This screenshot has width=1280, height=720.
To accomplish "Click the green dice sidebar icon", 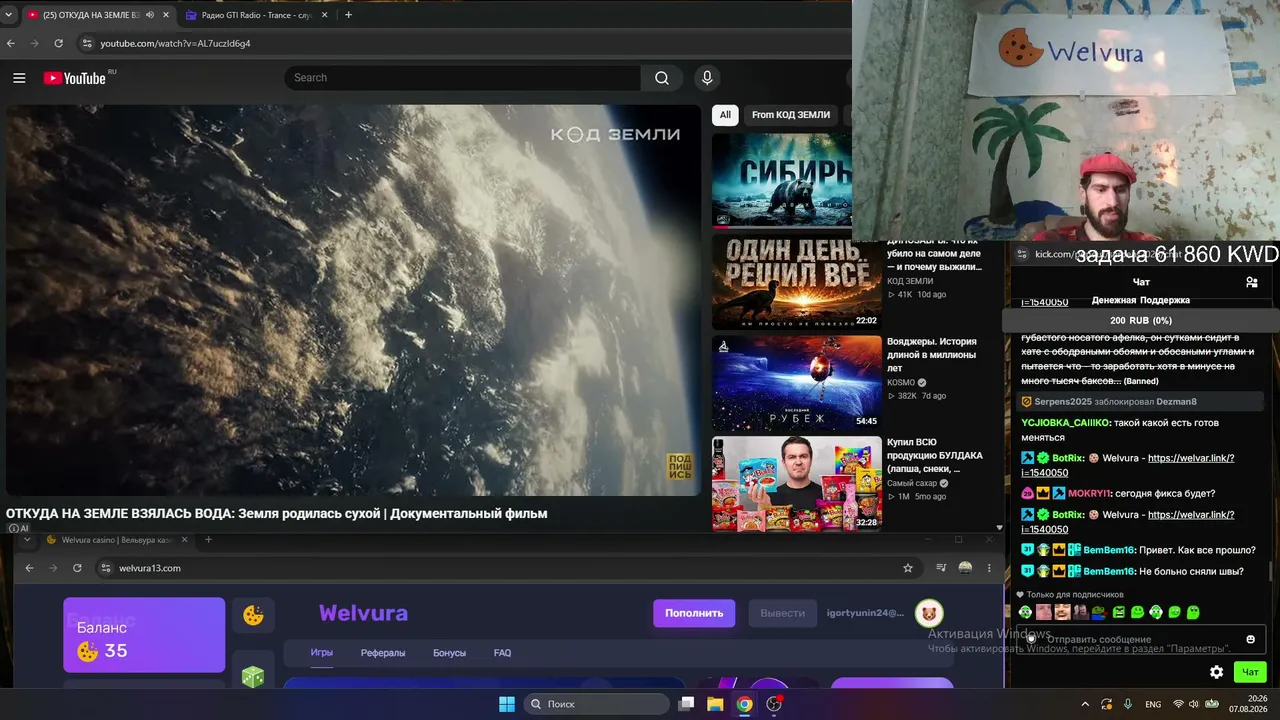I will coord(252,677).
